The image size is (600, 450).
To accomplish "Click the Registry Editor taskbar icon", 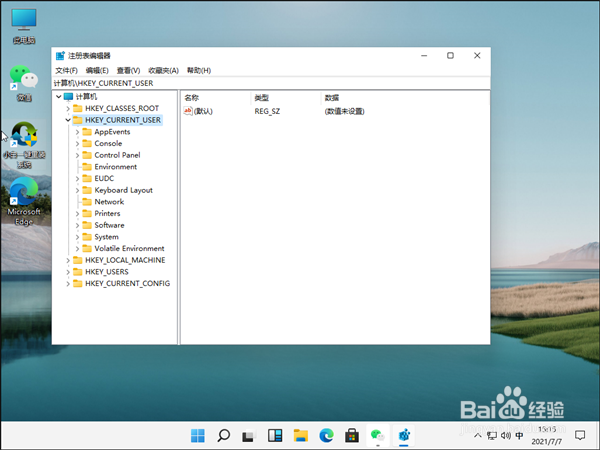I will point(404,435).
